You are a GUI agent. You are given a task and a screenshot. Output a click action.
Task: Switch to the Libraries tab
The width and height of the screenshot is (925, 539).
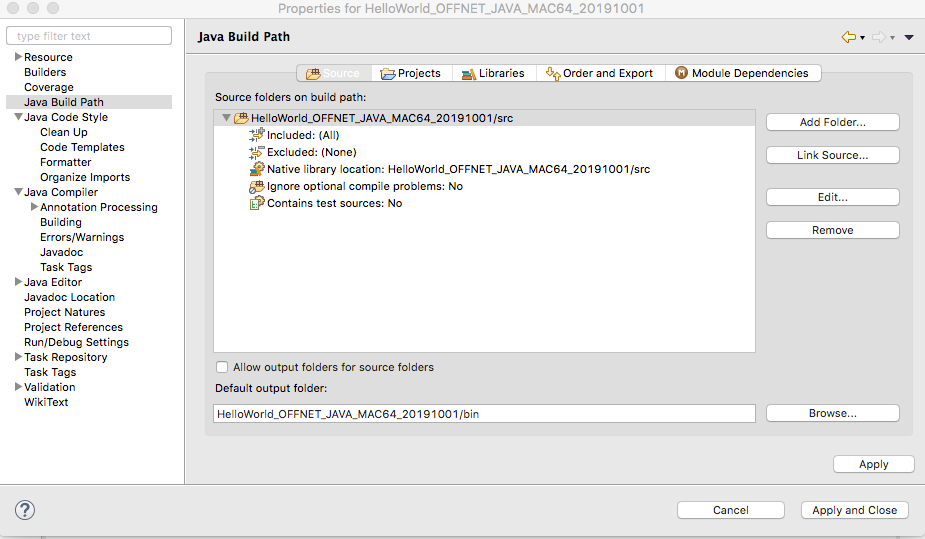pyautogui.click(x=494, y=73)
